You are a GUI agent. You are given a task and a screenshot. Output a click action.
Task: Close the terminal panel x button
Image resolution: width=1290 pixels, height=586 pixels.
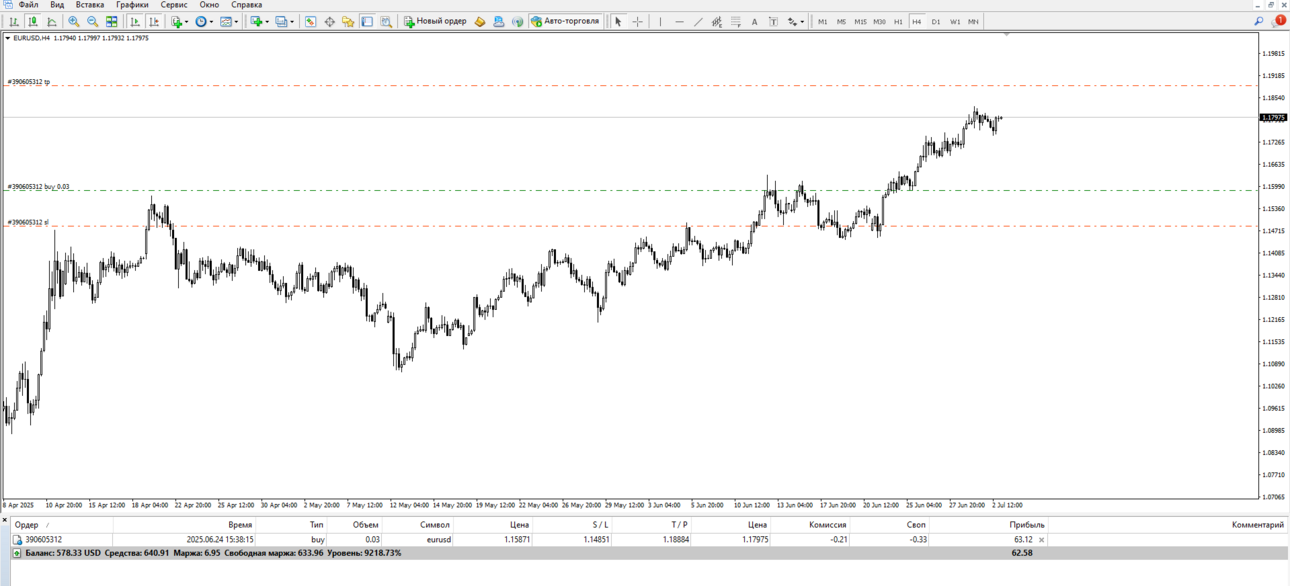click(4, 520)
